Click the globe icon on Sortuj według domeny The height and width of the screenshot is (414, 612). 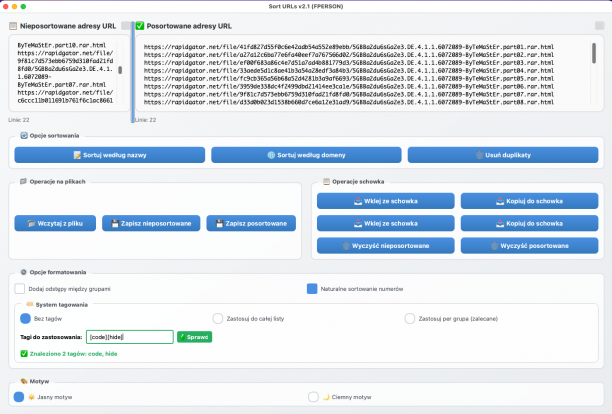tap(271, 155)
